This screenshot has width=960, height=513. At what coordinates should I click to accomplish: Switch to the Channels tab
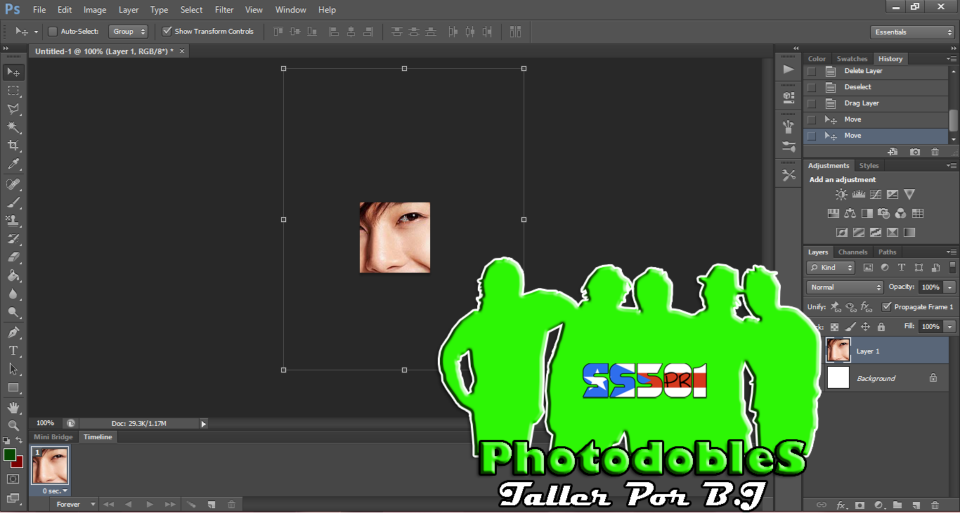tap(853, 252)
